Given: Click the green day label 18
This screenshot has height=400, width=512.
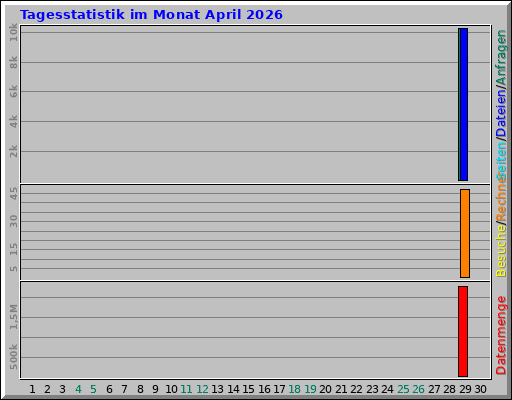Looking at the screenshot, I should click(x=294, y=389).
